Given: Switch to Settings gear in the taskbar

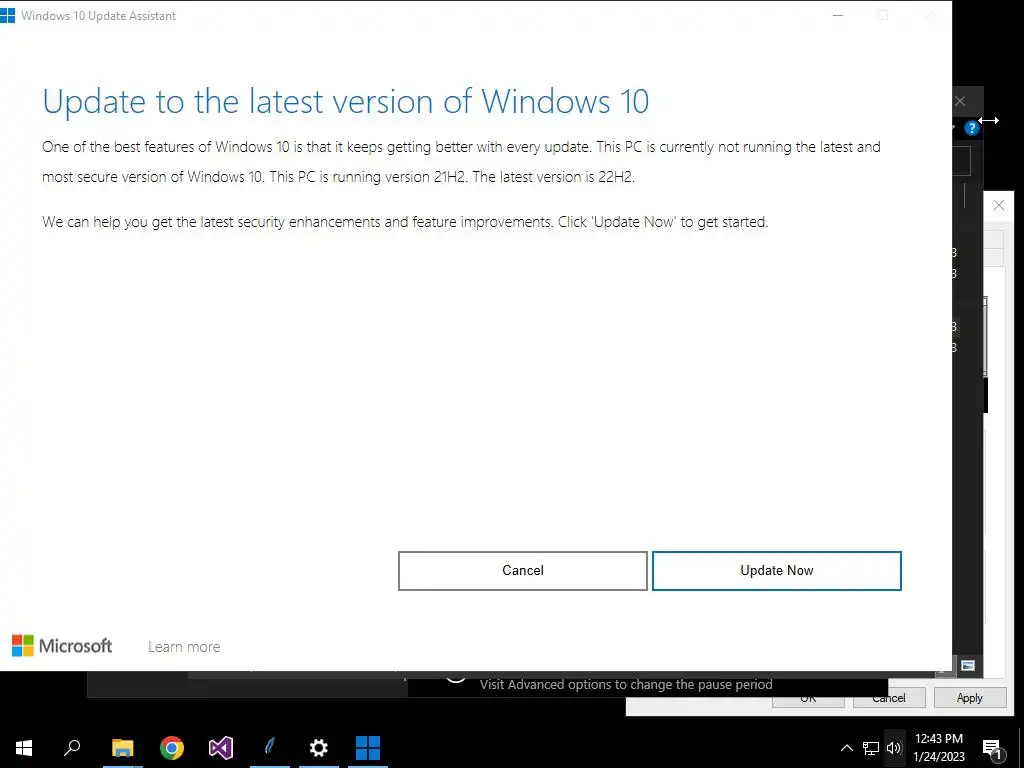Looking at the screenshot, I should click(x=319, y=748).
